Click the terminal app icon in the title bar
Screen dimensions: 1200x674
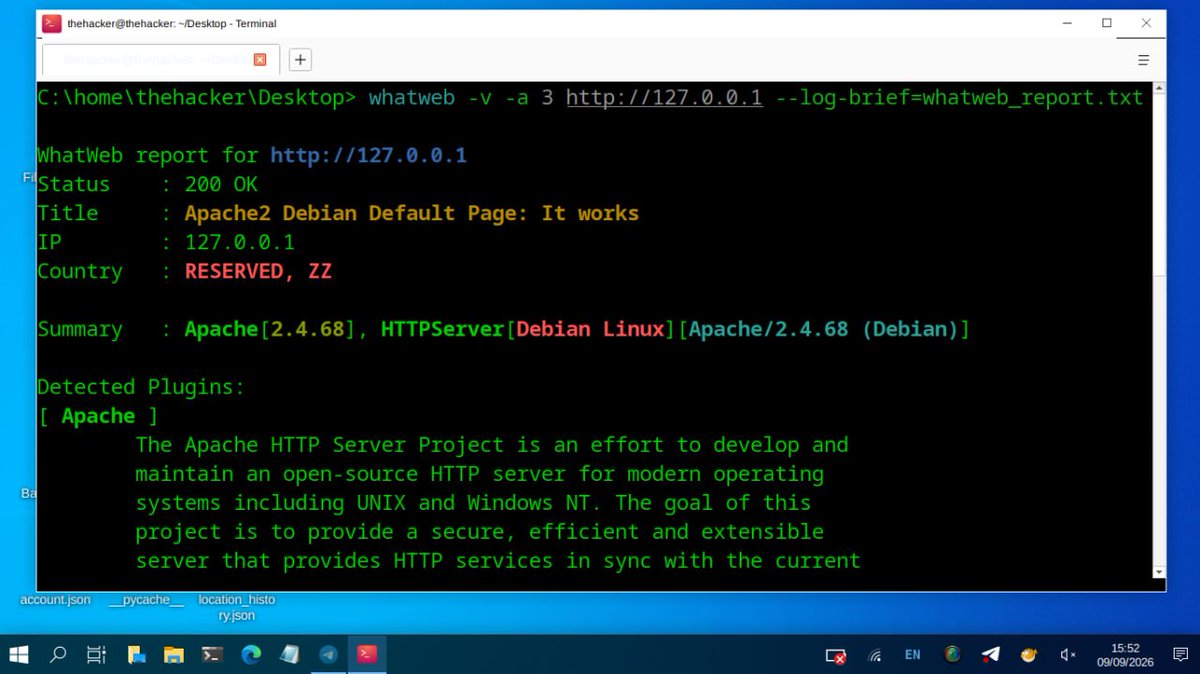pos(51,23)
